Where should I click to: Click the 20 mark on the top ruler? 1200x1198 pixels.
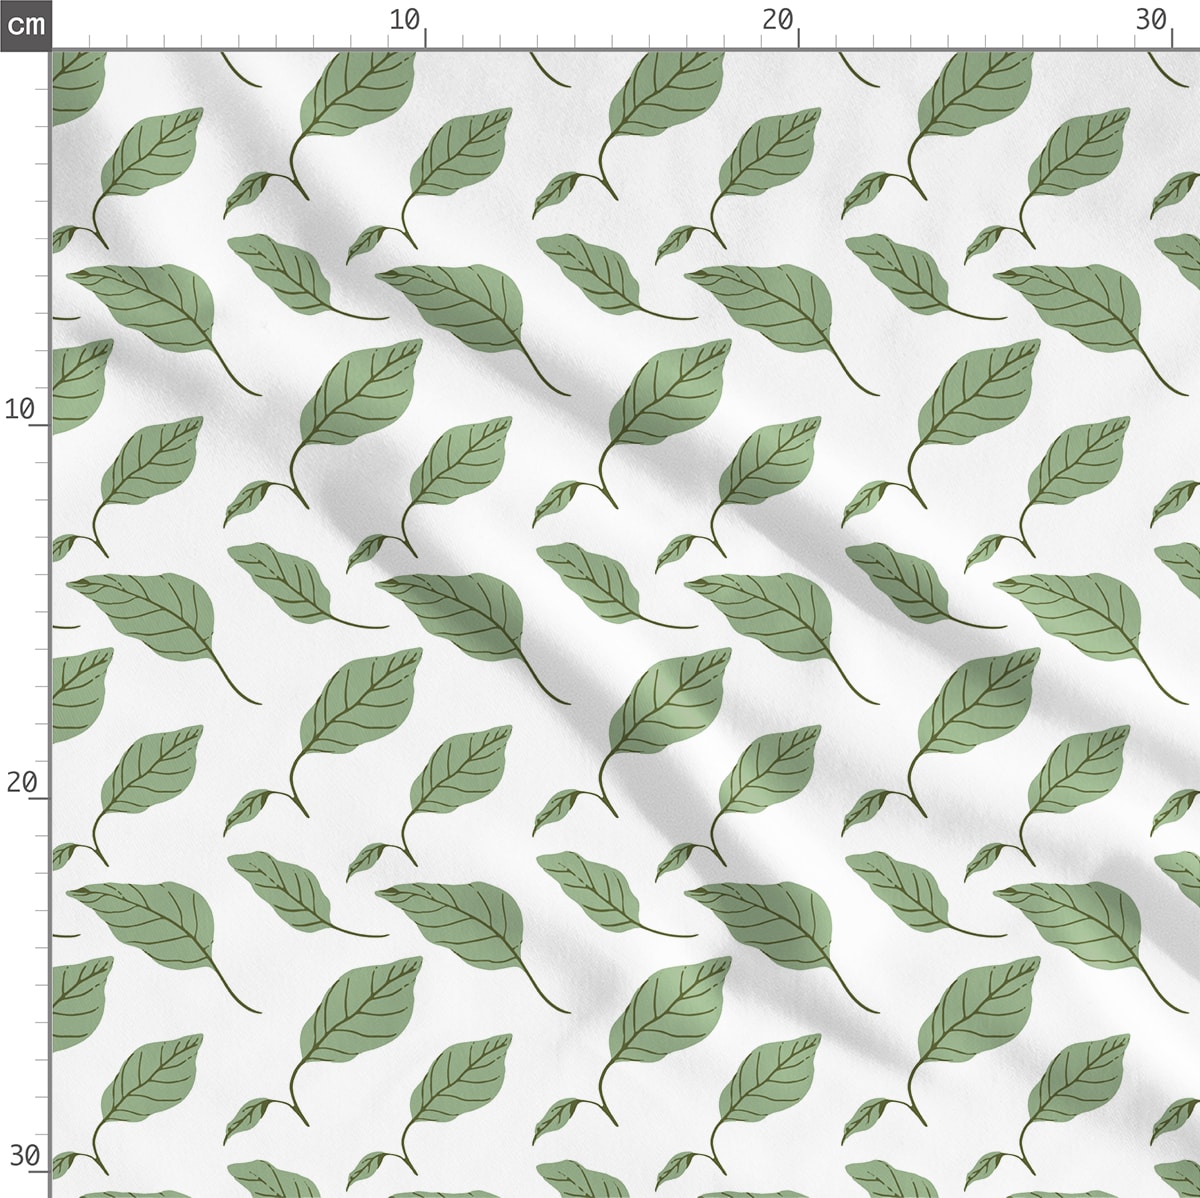pyautogui.click(x=777, y=19)
